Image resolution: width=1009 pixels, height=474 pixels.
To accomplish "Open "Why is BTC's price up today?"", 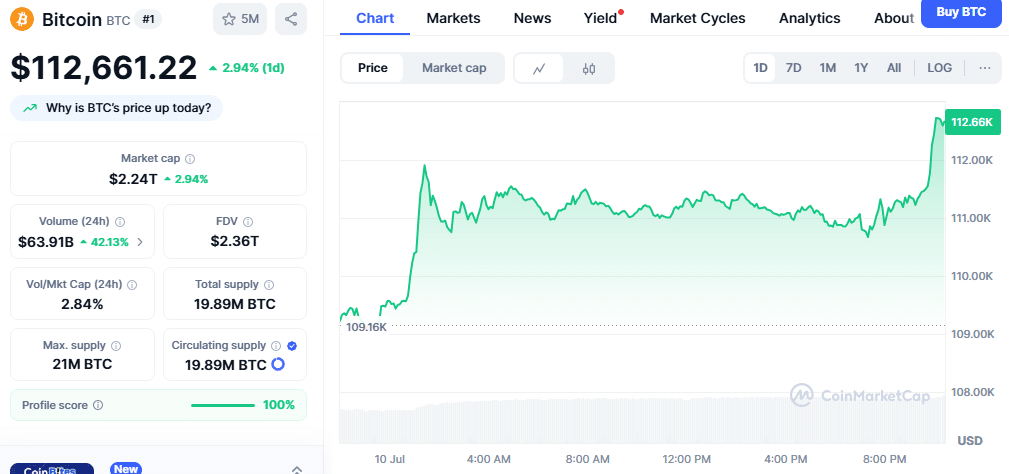I will tap(117, 108).
